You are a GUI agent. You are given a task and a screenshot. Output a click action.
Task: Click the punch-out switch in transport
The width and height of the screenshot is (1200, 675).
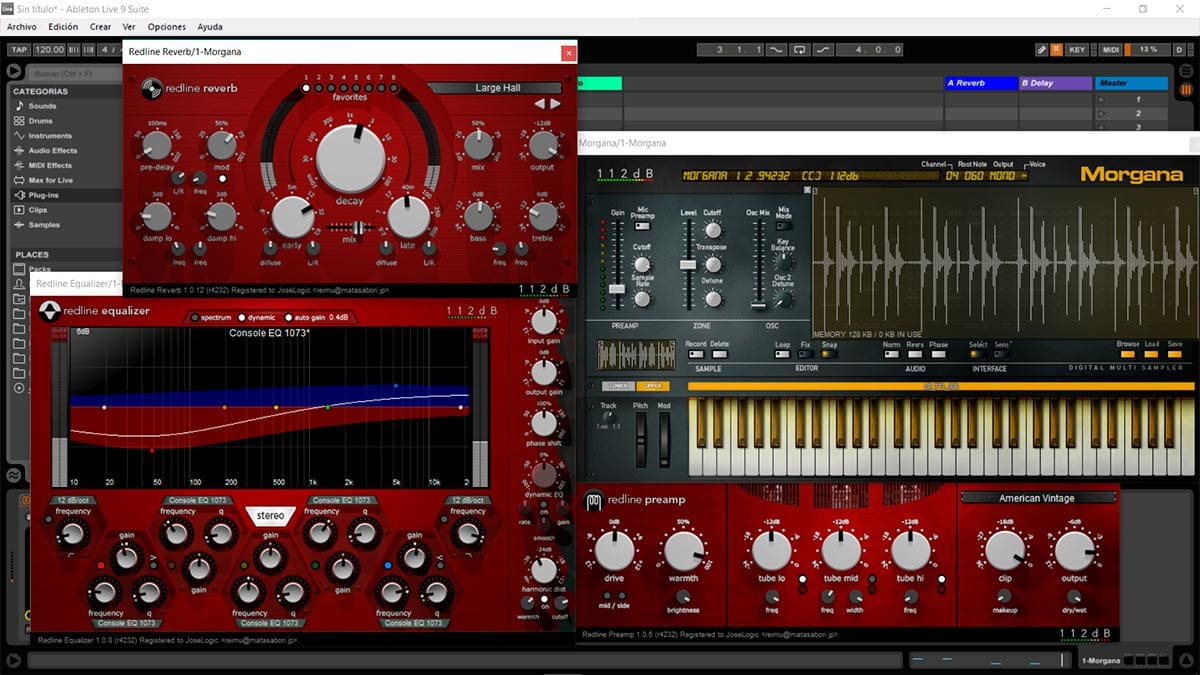pyautogui.click(x=822, y=49)
